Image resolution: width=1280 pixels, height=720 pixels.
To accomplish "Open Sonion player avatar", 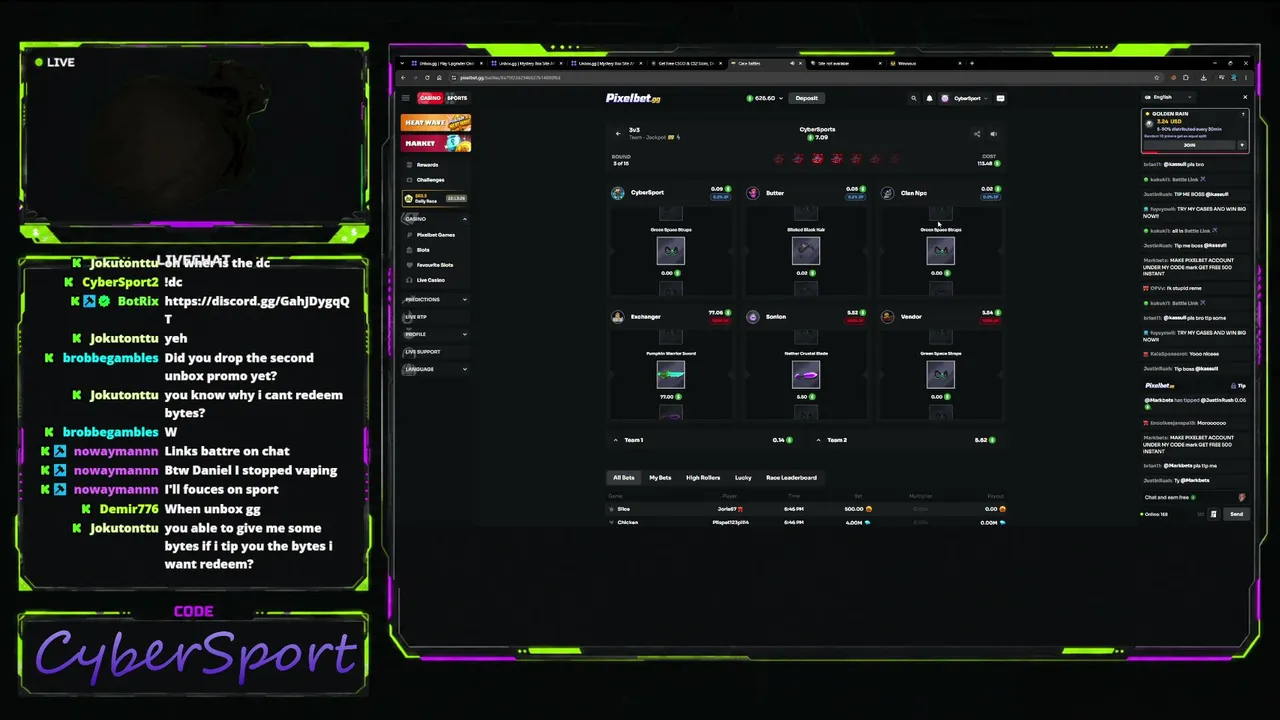I will (753, 317).
